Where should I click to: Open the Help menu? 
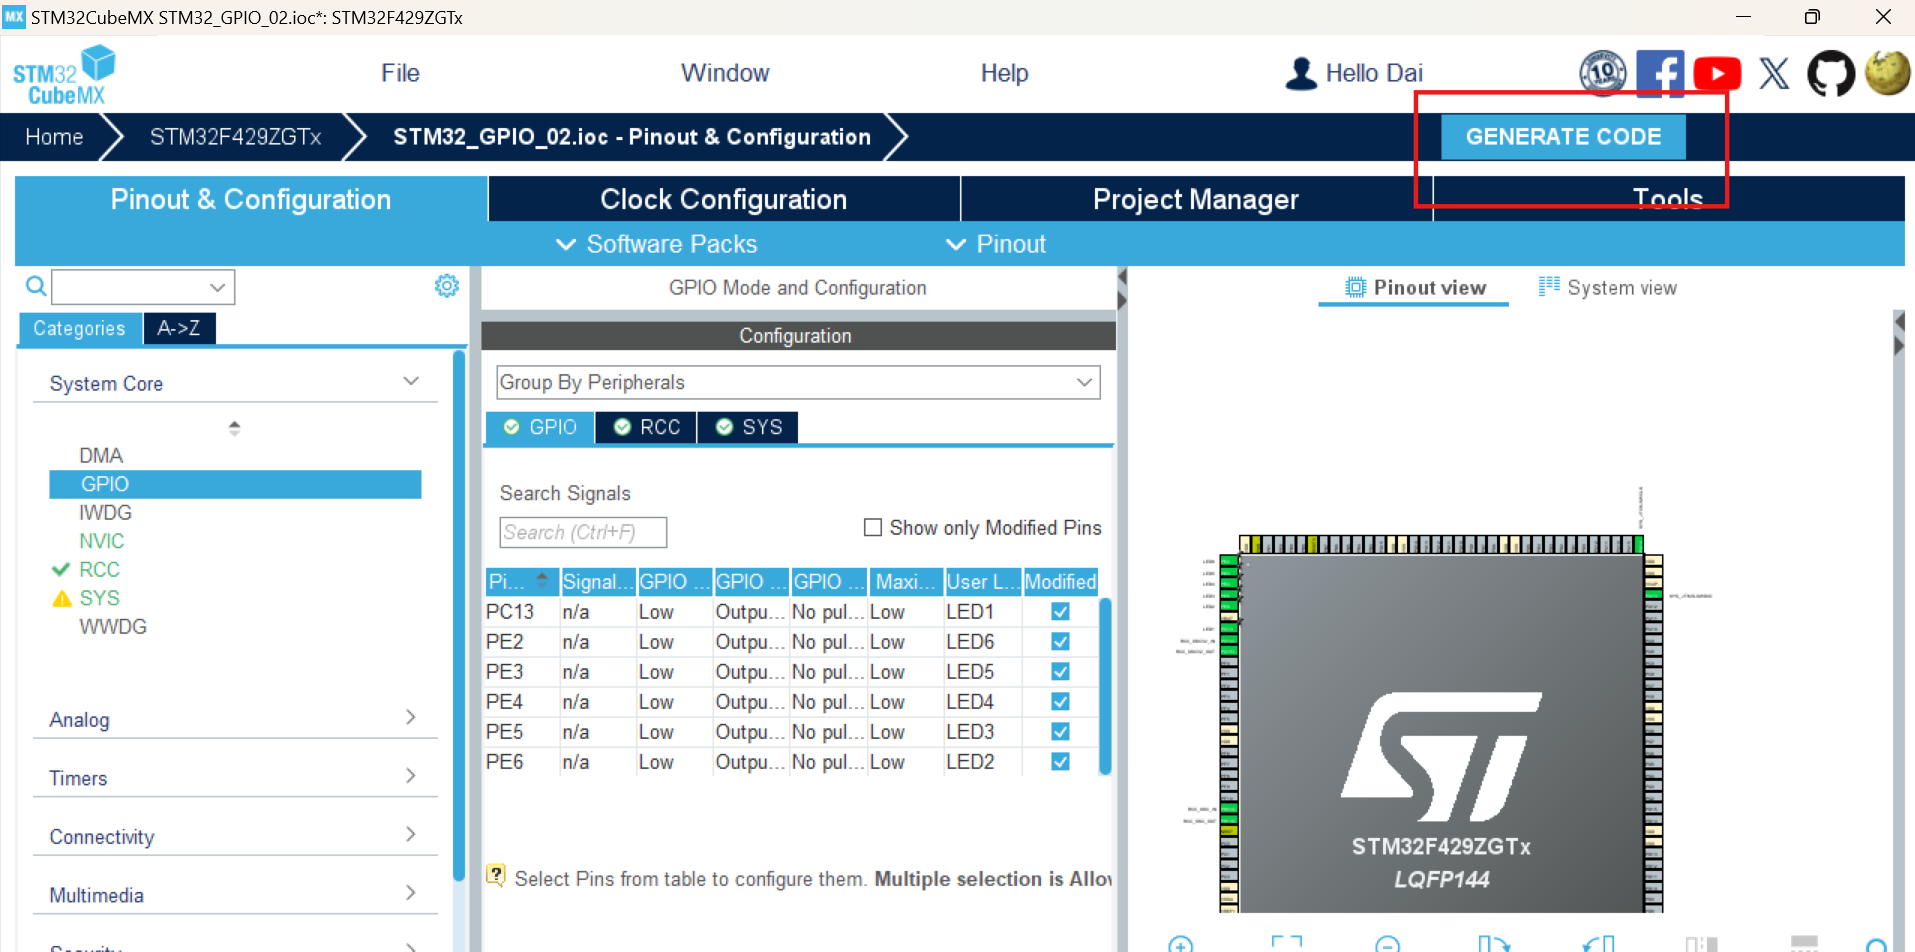(1004, 73)
